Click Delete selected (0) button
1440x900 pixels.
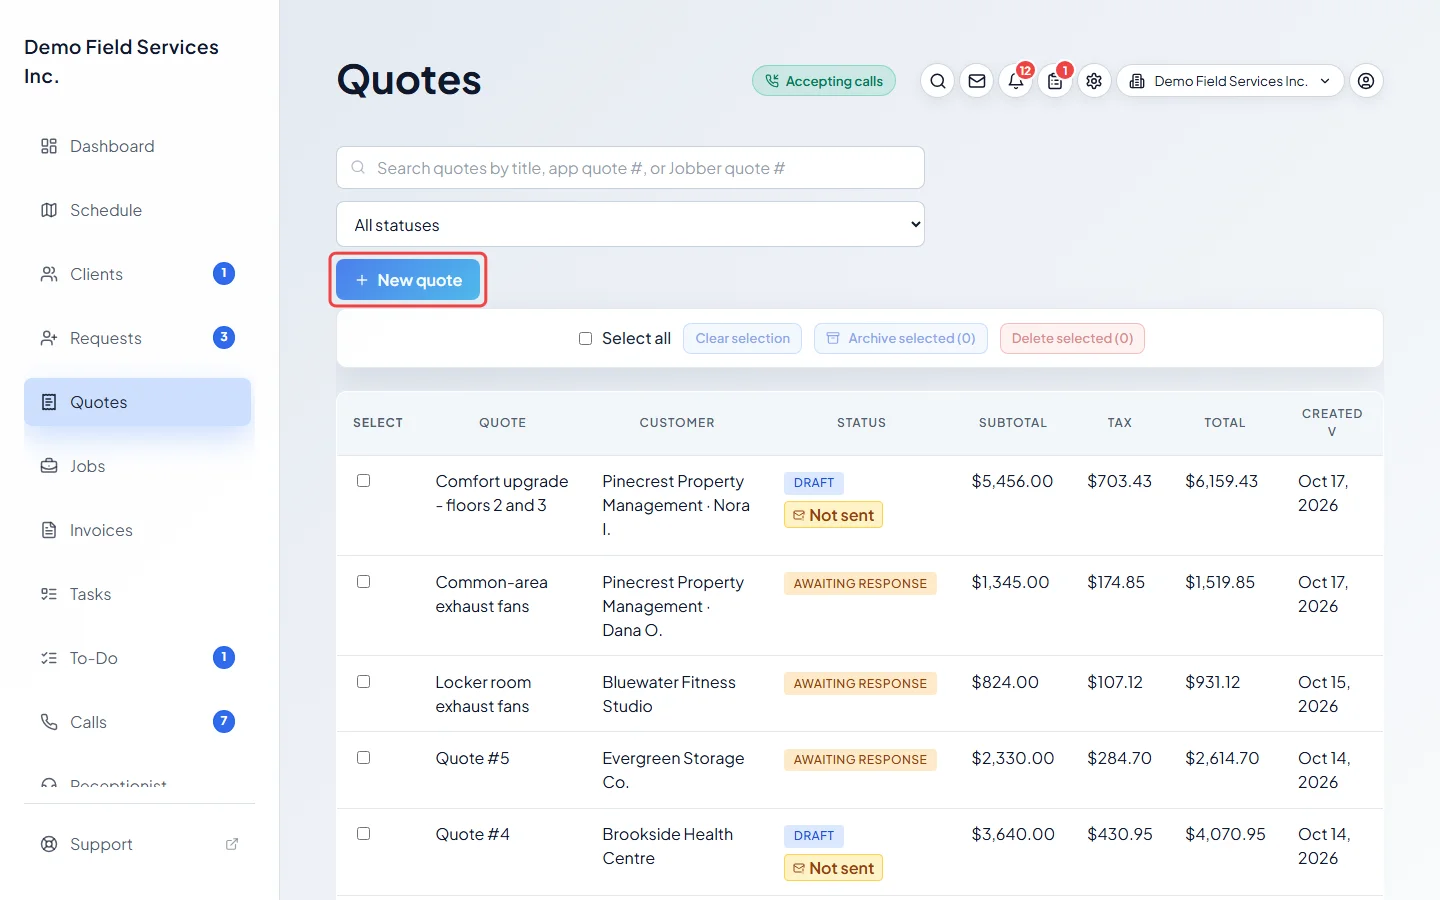(x=1072, y=339)
